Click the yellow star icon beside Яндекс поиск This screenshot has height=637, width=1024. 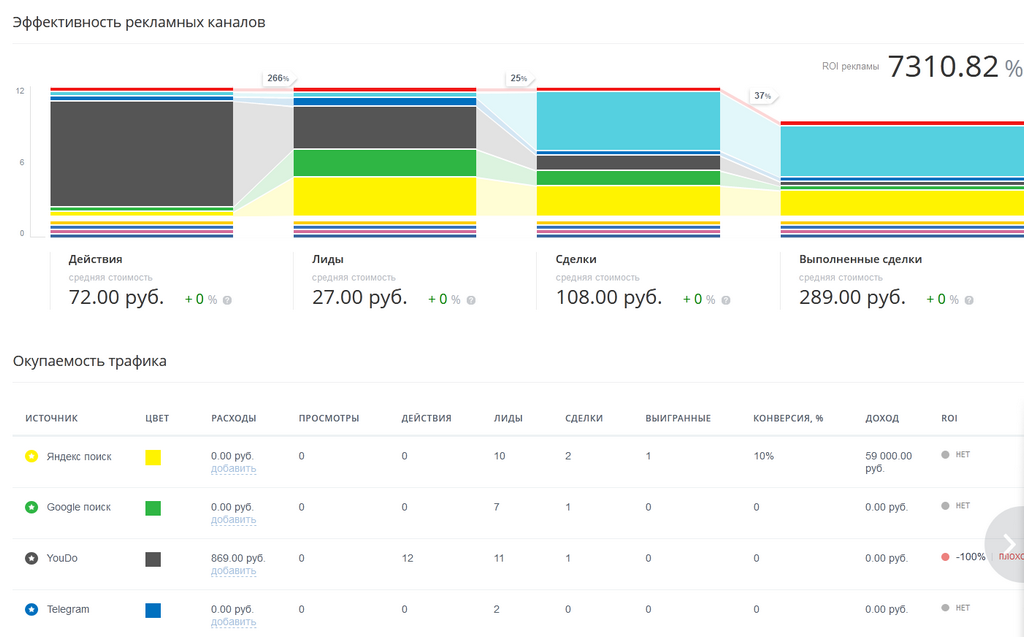point(31,456)
